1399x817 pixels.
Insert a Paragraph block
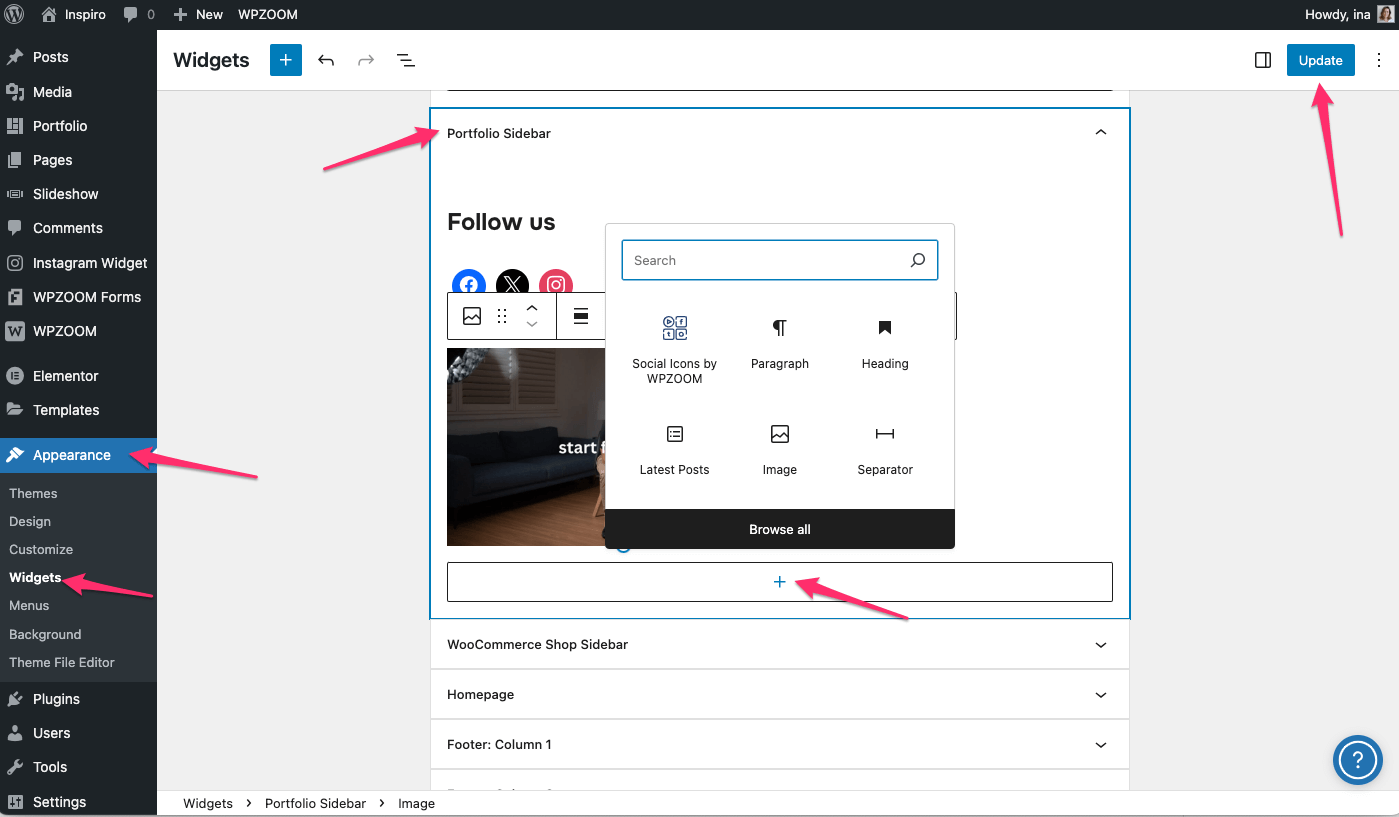pyautogui.click(x=780, y=344)
